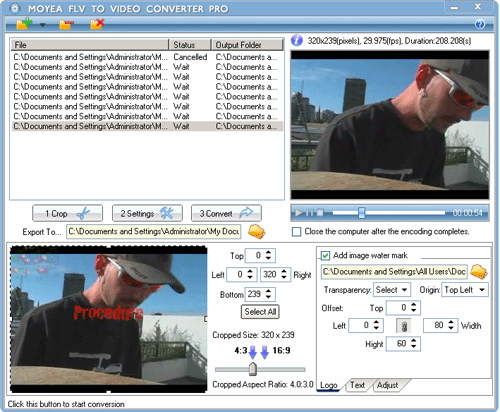The height and width of the screenshot is (412, 500).
Task: Click the remove selected file folder icon
Action: [65, 24]
